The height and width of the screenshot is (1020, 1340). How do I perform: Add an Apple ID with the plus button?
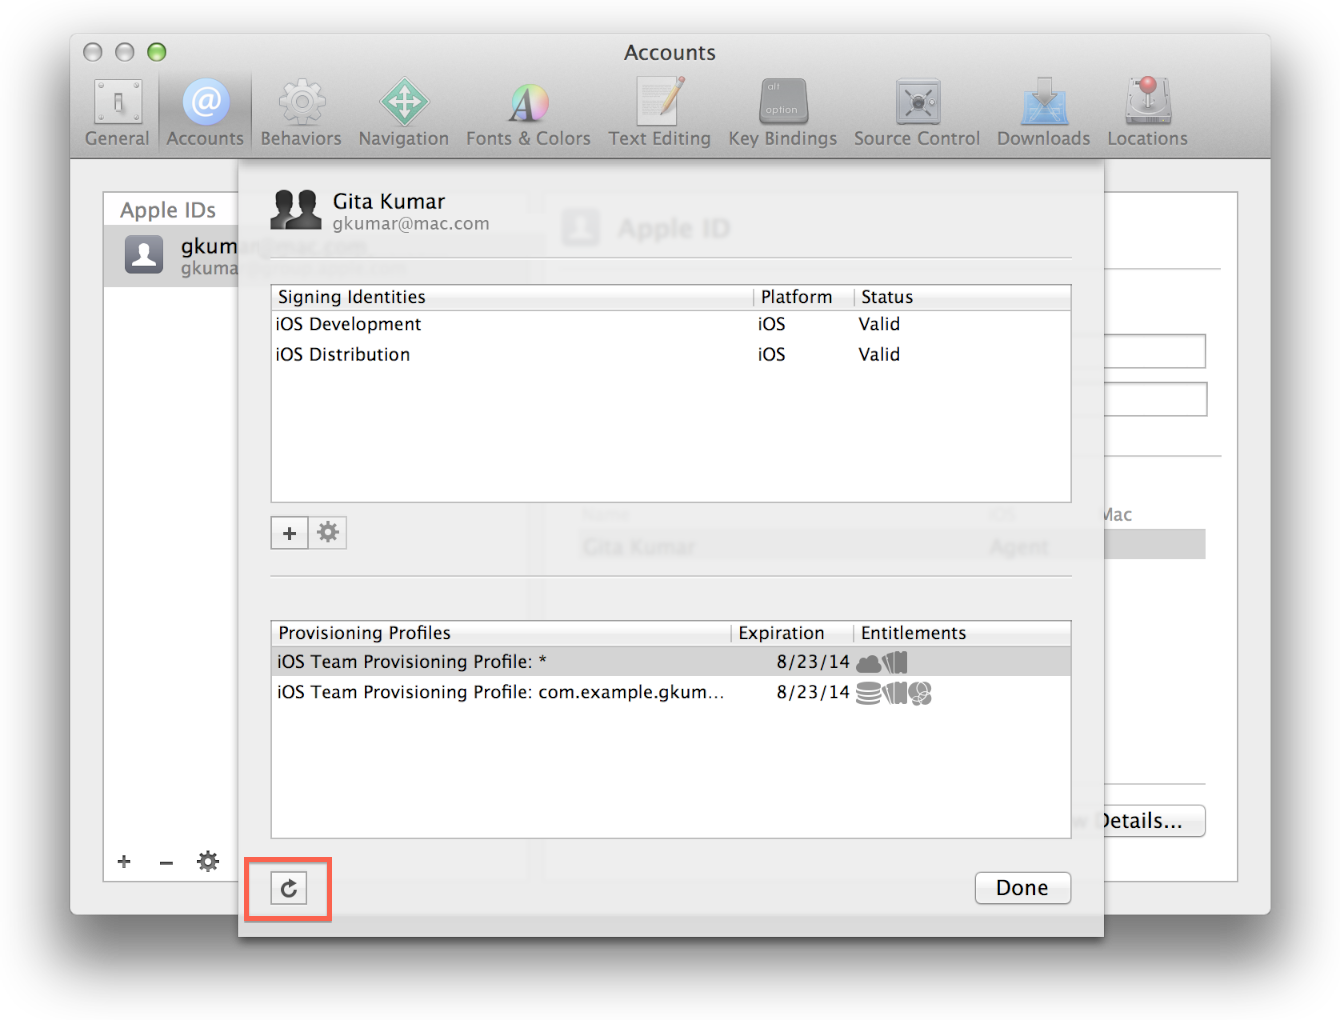point(124,862)
